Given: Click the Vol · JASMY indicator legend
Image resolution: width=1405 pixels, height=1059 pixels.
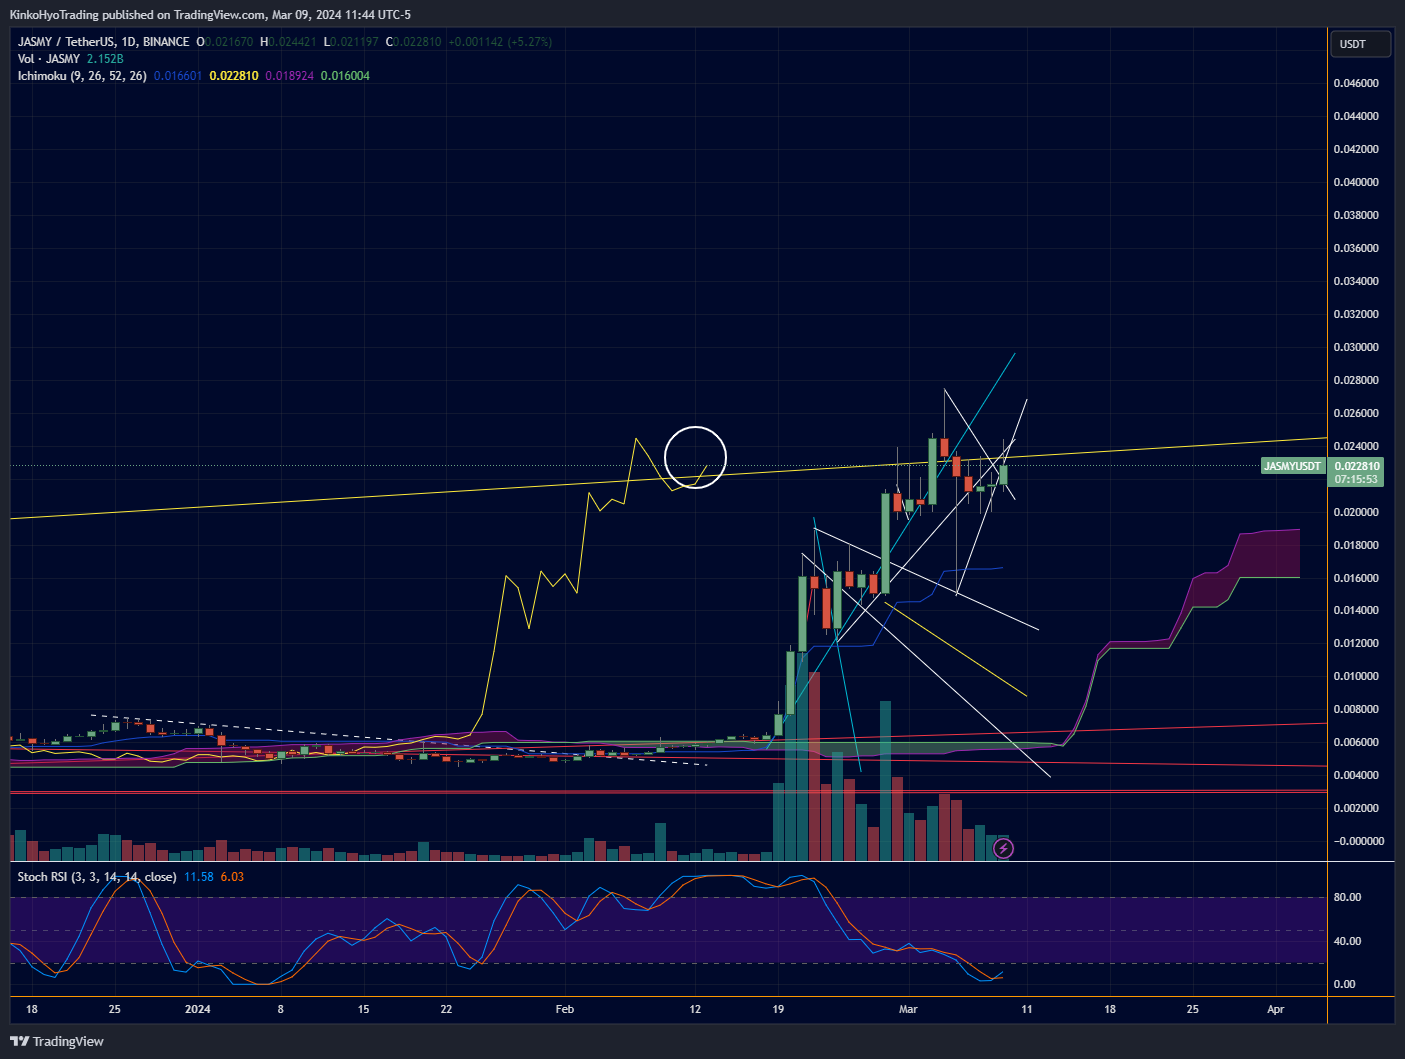Looking at the screenshot, I should tap(49, 59).
